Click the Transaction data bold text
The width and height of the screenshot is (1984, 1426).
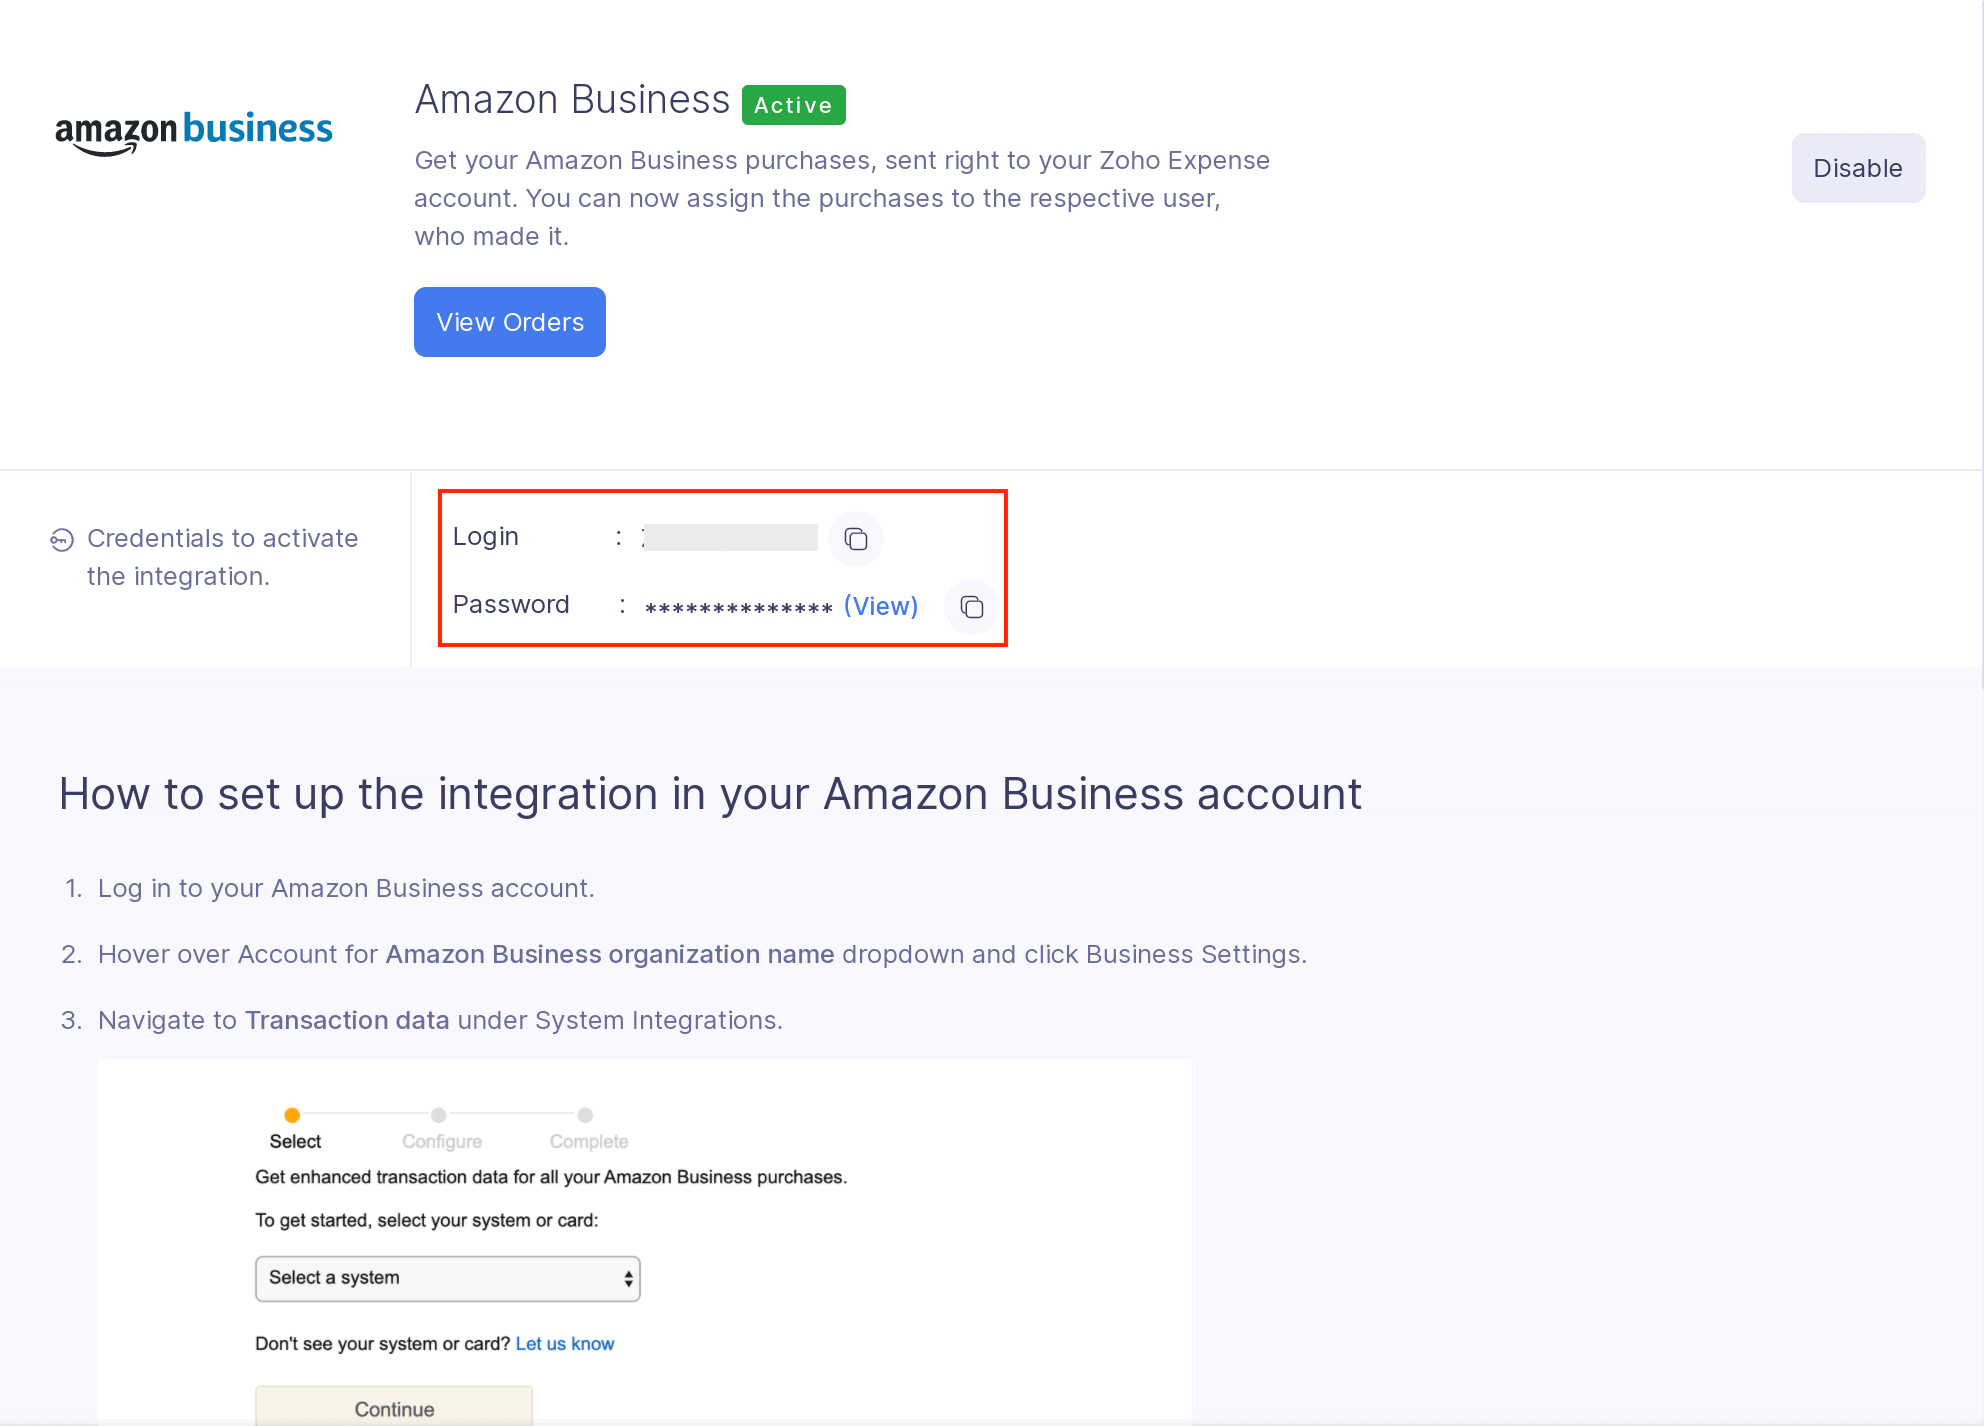[347, 1020]
